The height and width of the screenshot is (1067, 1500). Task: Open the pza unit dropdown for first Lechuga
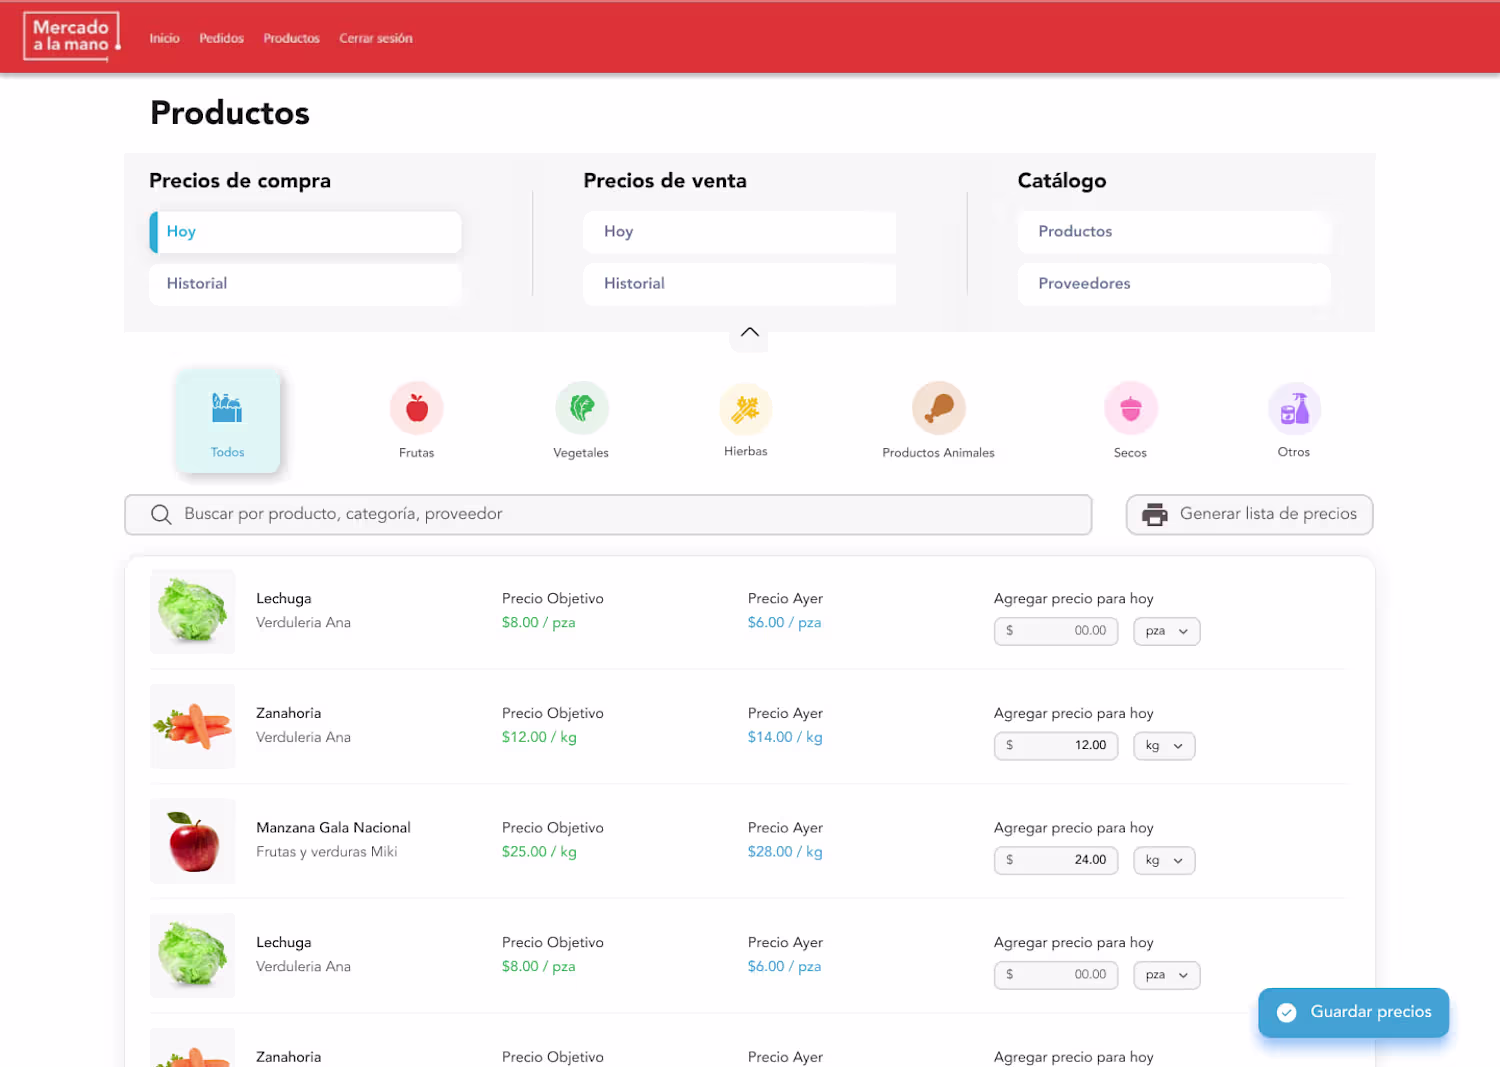coord(1166,631)
